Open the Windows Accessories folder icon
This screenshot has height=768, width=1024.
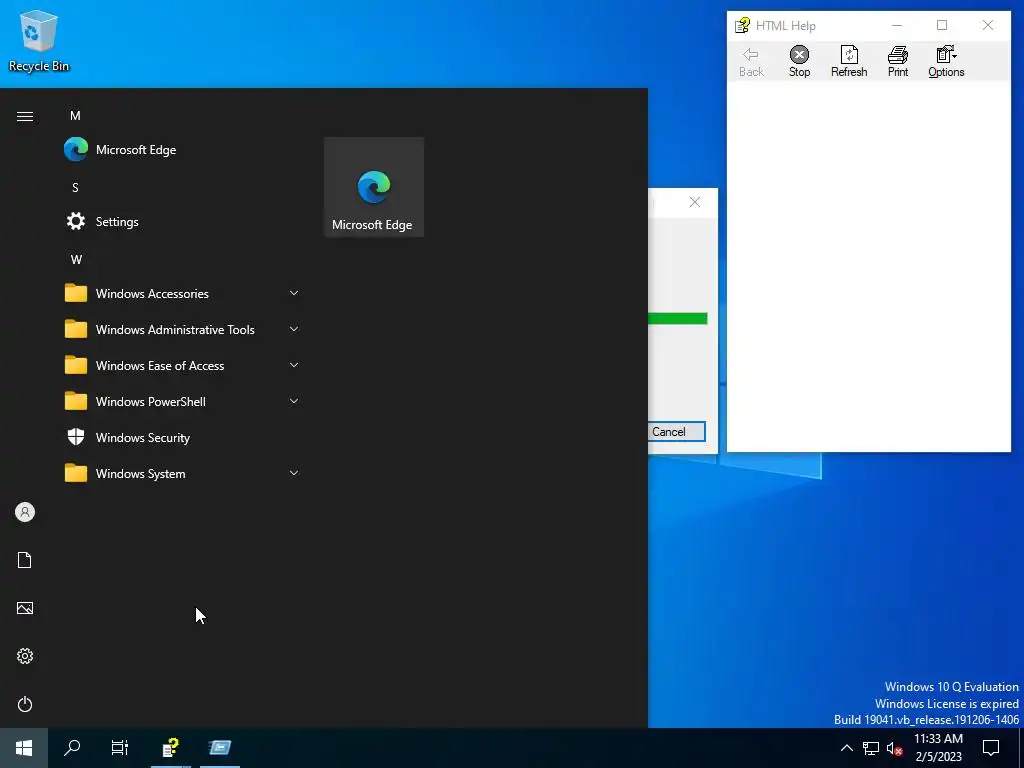[x=76, y=293]
